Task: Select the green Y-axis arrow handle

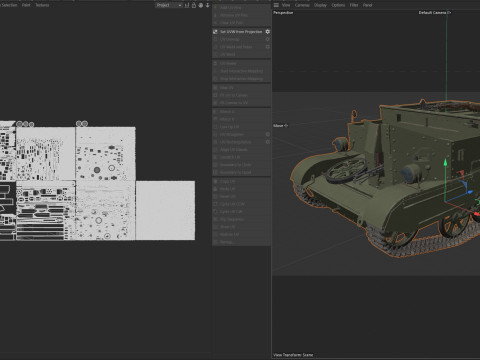Action: (x=445, y=162)
